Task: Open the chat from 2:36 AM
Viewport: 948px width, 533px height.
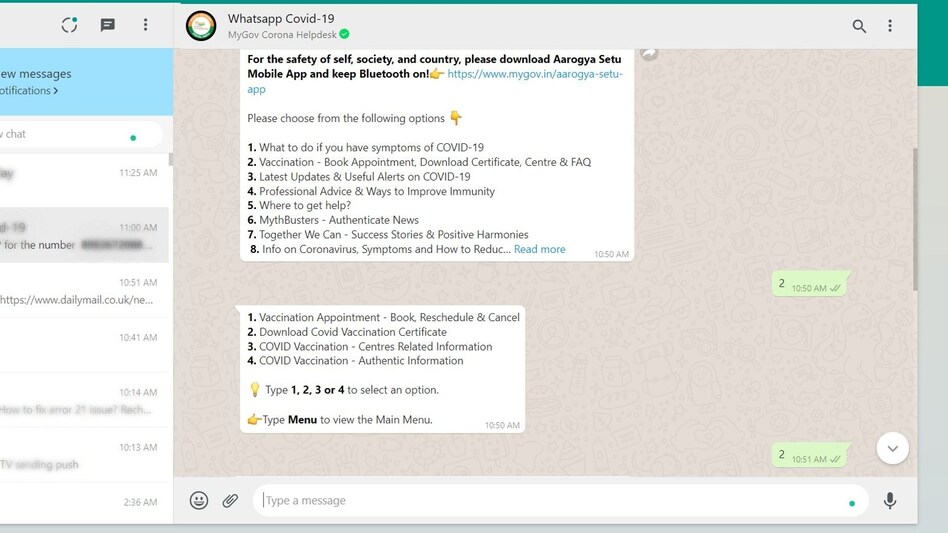Action: pyautogui.click(x=84, y=503)
